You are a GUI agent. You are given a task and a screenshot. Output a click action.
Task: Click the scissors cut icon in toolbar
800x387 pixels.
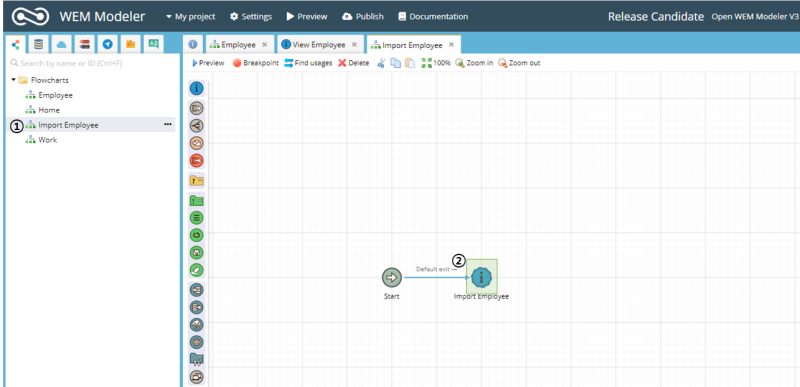(x=381, y=63)
